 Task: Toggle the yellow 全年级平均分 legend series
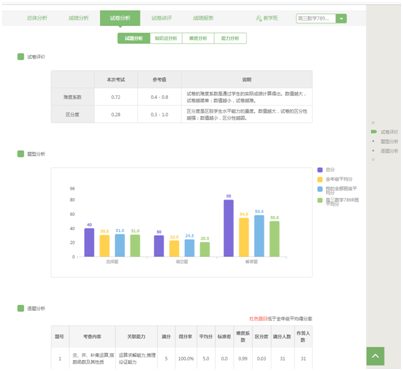click(x=320, y=179)
